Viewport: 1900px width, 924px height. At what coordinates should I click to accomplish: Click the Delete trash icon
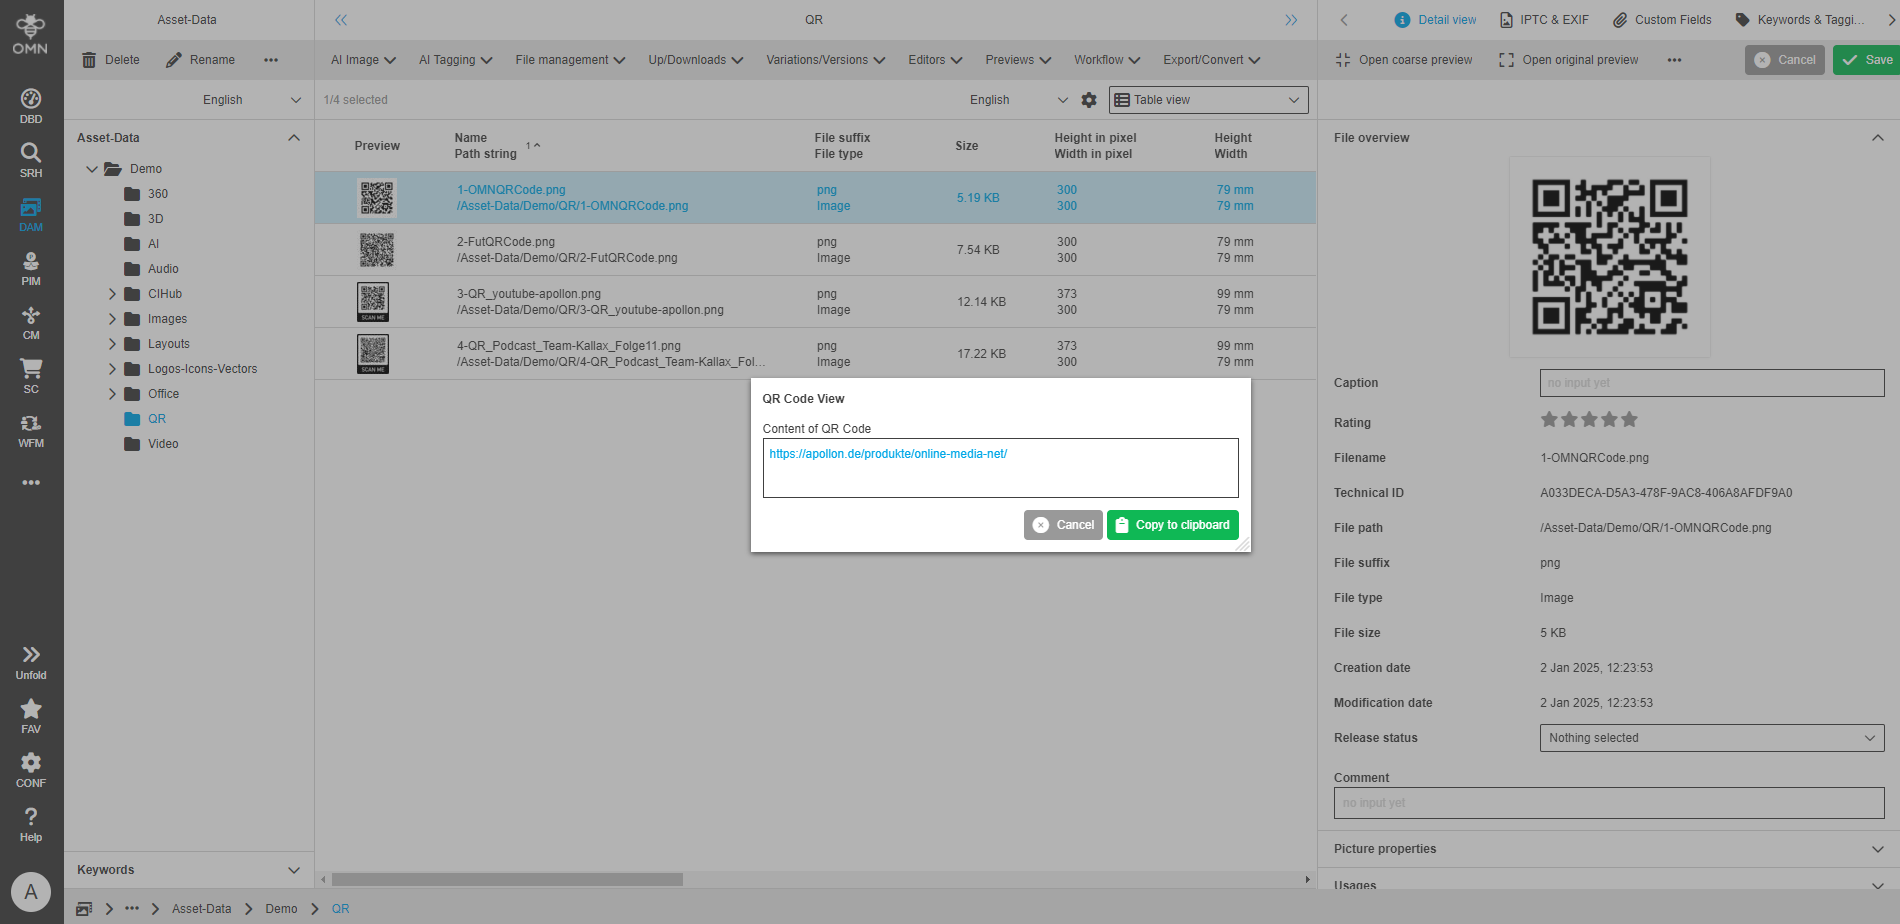89,60
